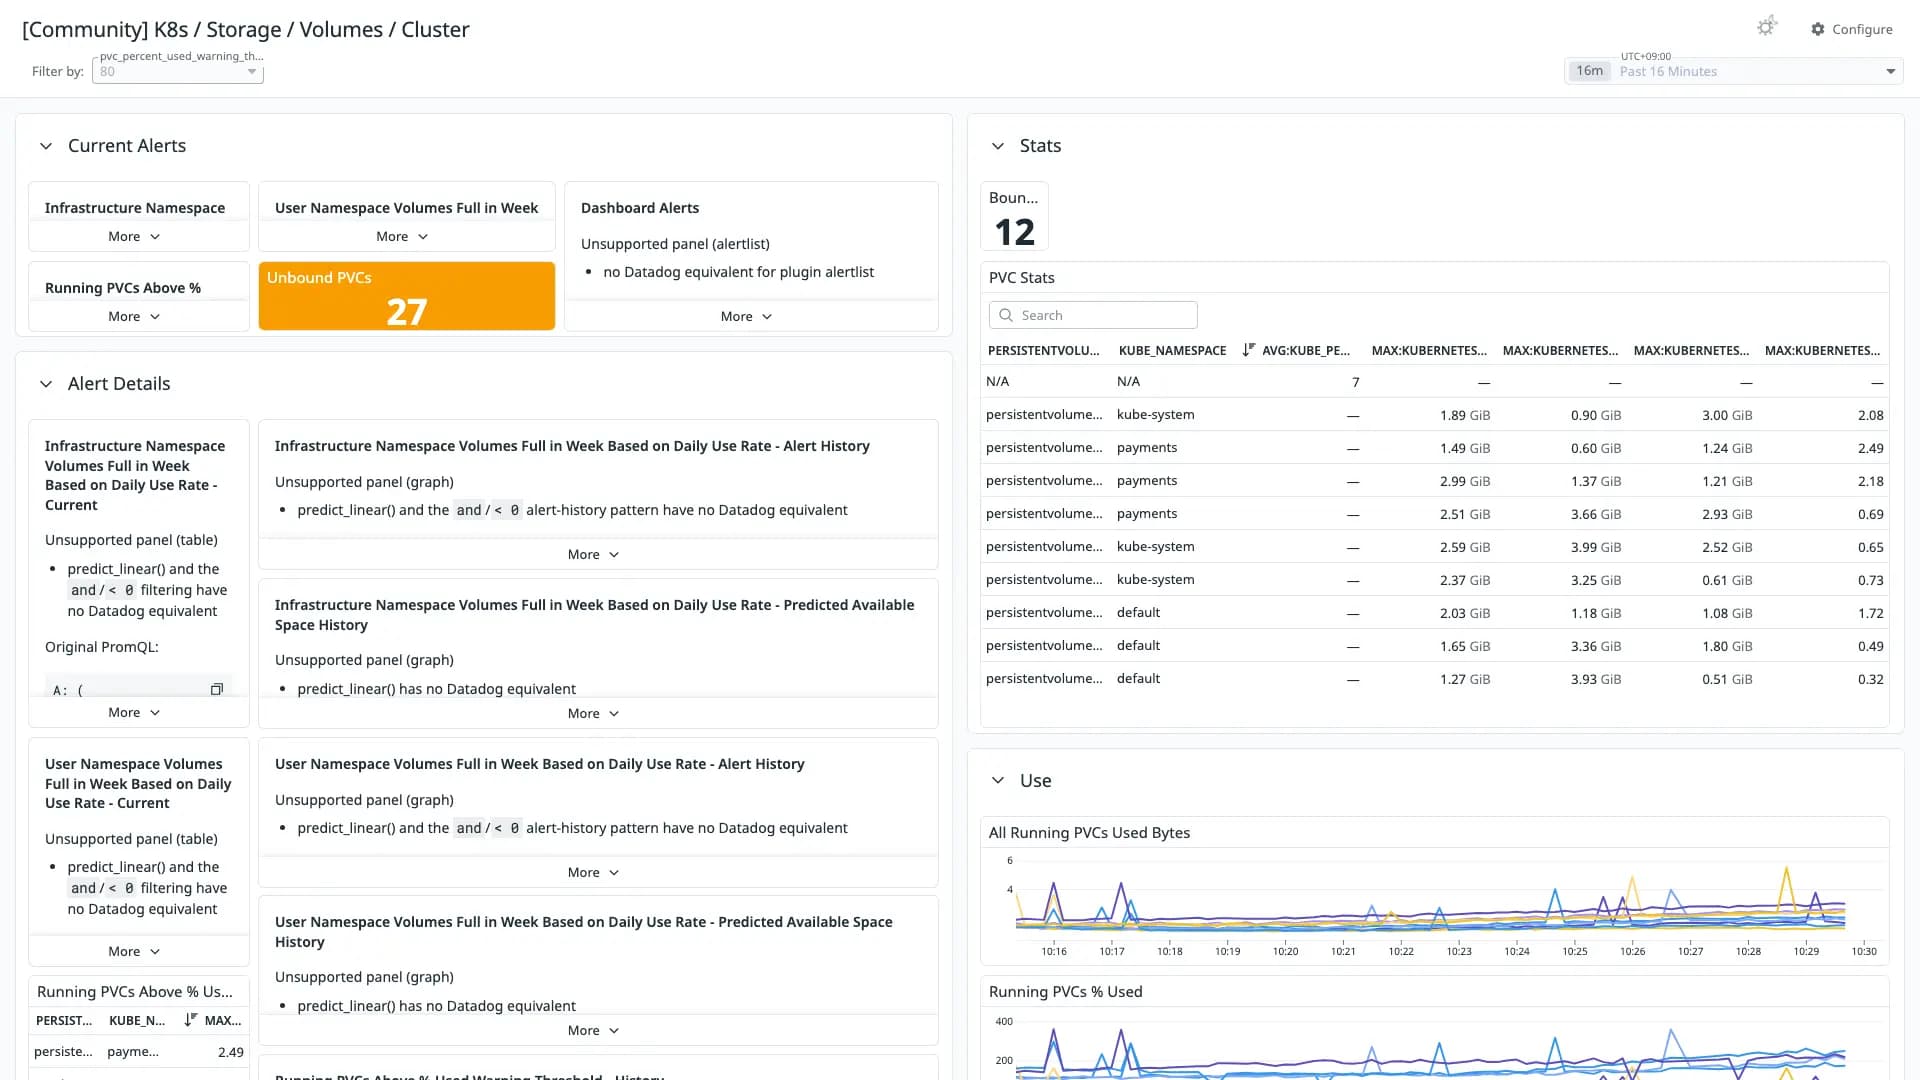This screenshot has height=1080, width=1920.
Task: Click the 16m time badge
Action: pos(1589,71)
